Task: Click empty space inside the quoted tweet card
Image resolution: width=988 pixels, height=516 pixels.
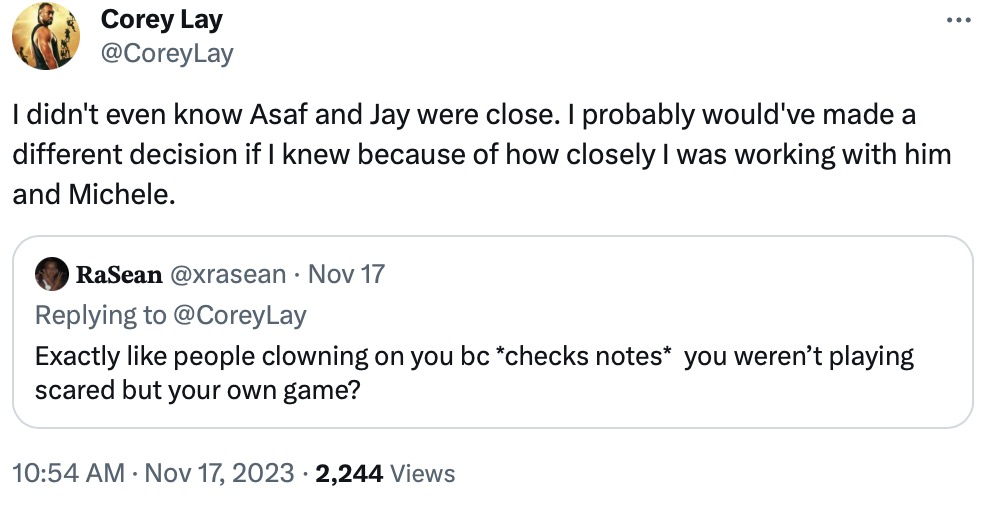Action: (700, 400)
